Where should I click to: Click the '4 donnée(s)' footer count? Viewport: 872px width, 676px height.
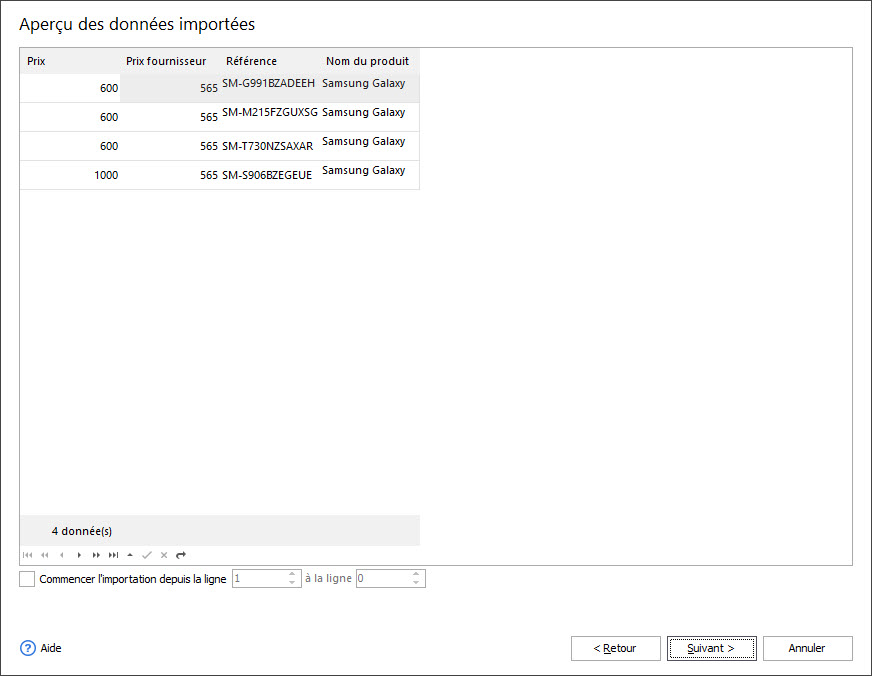[82, 531]
